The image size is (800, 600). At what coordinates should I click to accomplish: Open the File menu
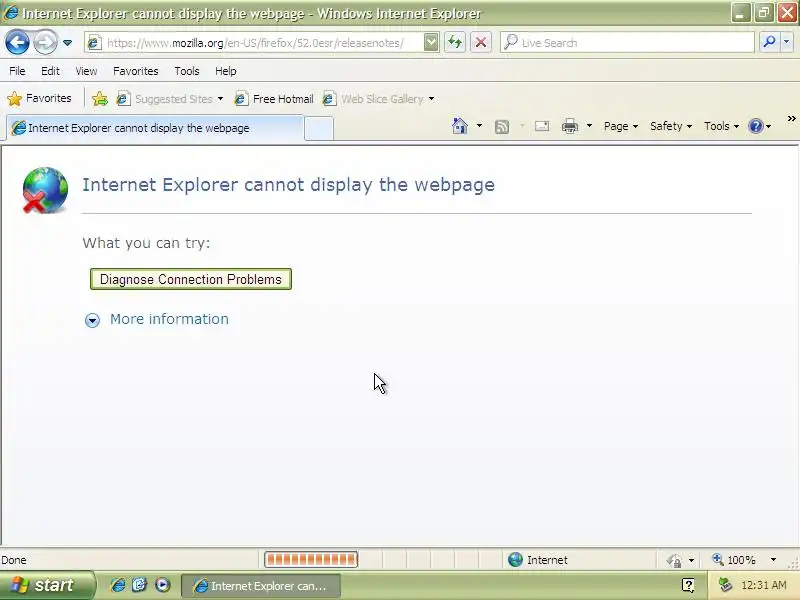pyautogui.click(x=17, y=71)
